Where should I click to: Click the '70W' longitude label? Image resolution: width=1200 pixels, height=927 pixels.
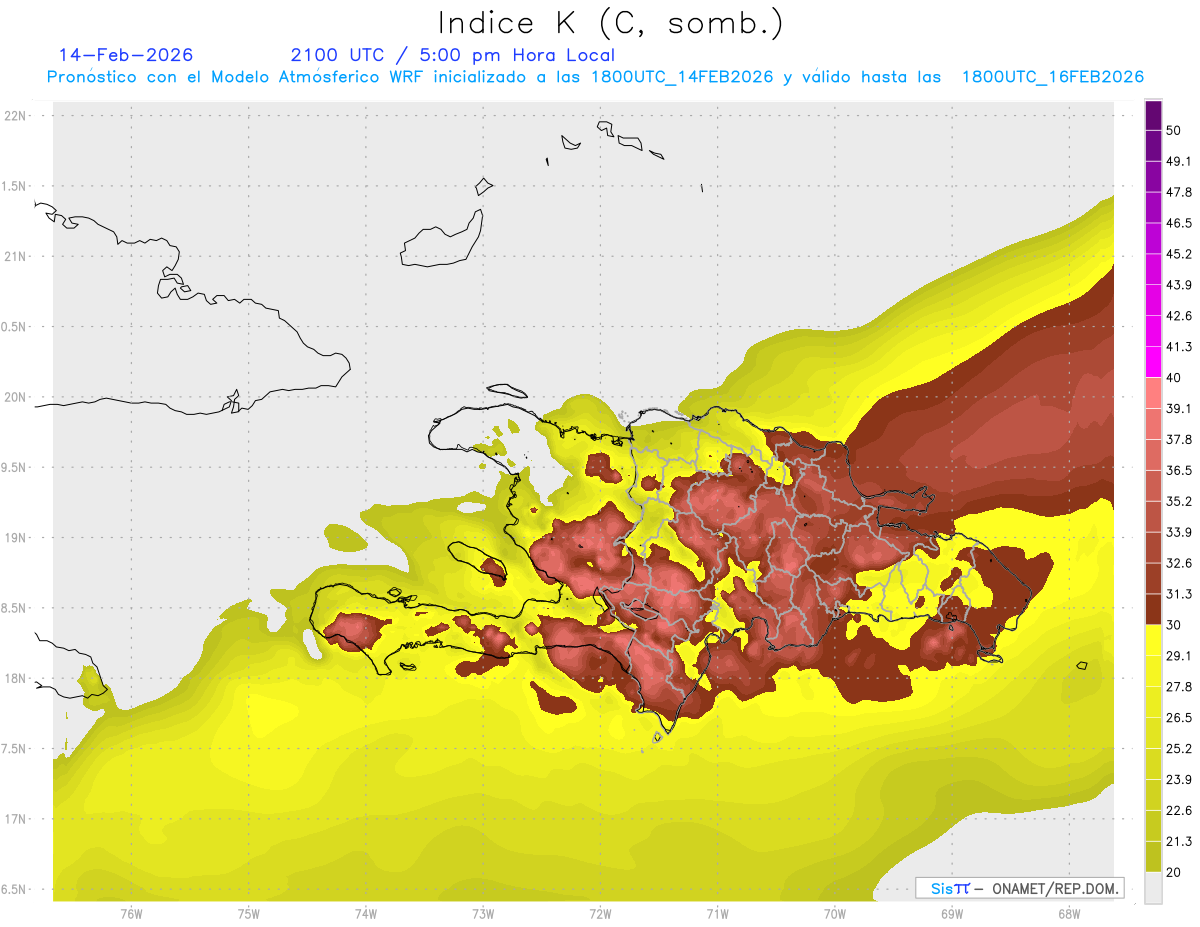pyautogui.click(x=835, y=914)
